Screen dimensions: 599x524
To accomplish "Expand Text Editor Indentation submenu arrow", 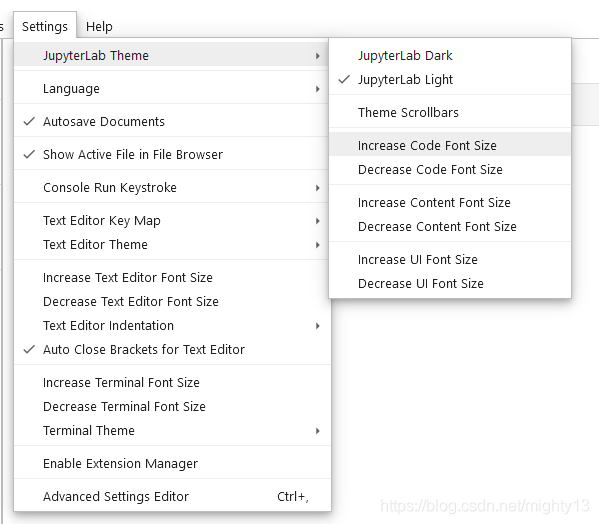I will coord(317,326).
